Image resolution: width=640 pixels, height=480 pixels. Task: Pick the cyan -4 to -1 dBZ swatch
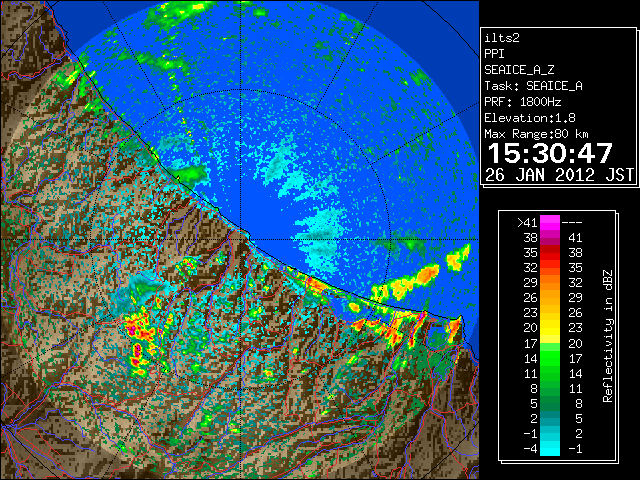click(x=550, y=448)
